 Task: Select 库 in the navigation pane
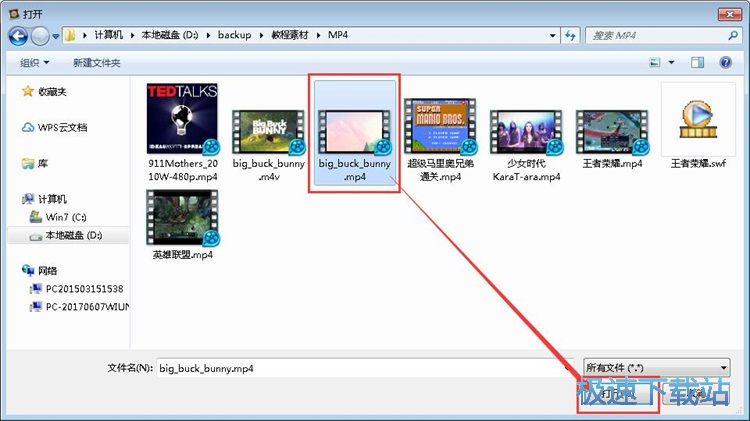tap(43, 164)
